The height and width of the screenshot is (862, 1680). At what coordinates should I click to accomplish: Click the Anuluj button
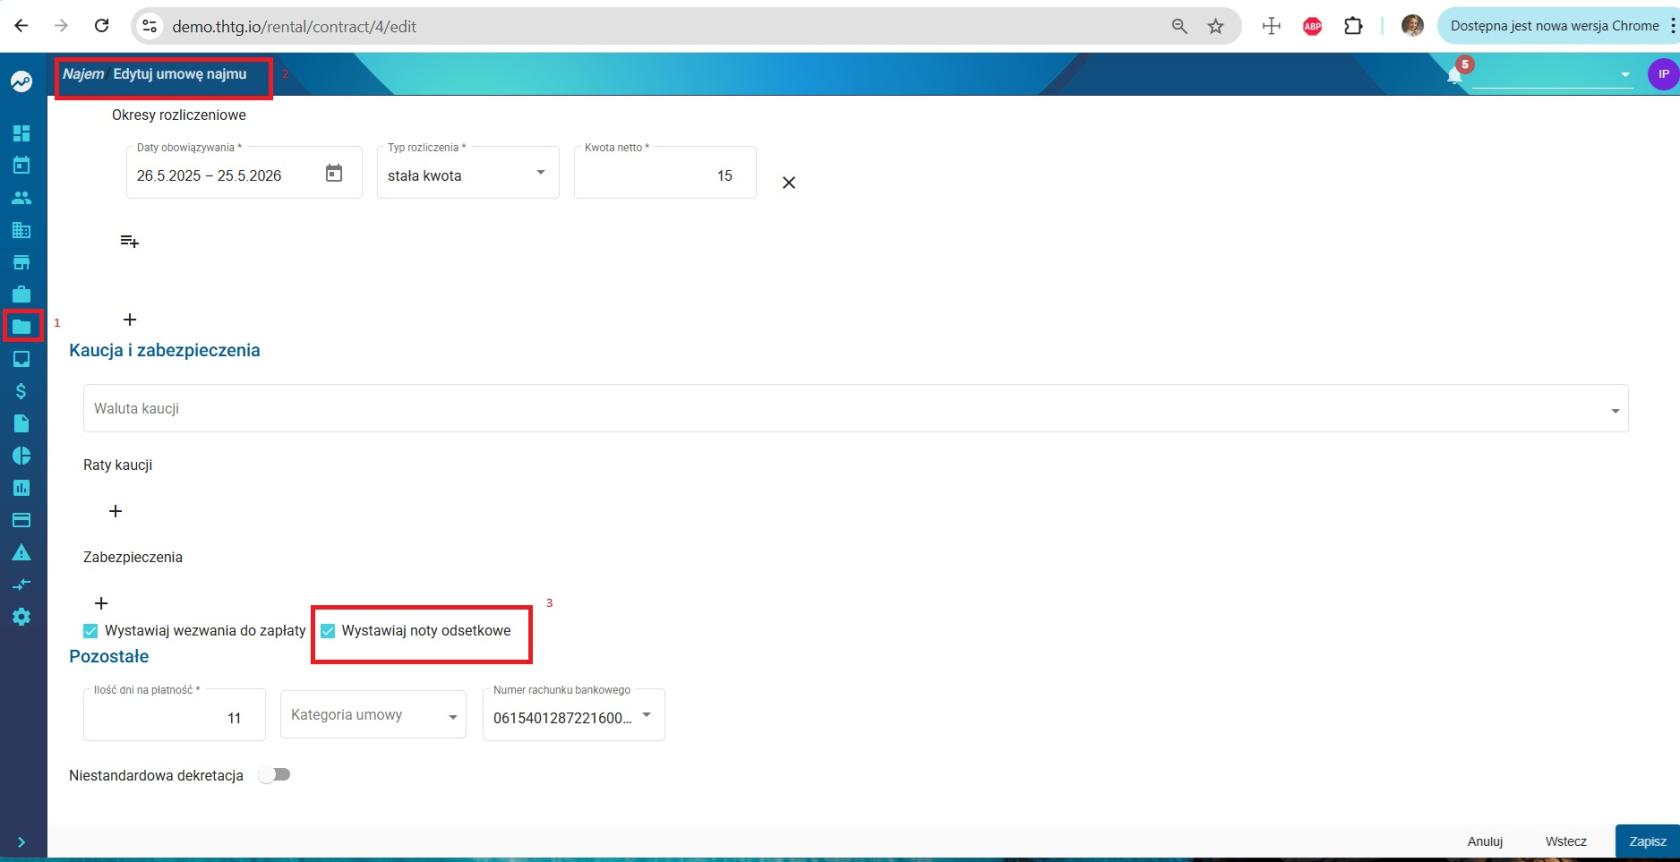pos(1485,842)
